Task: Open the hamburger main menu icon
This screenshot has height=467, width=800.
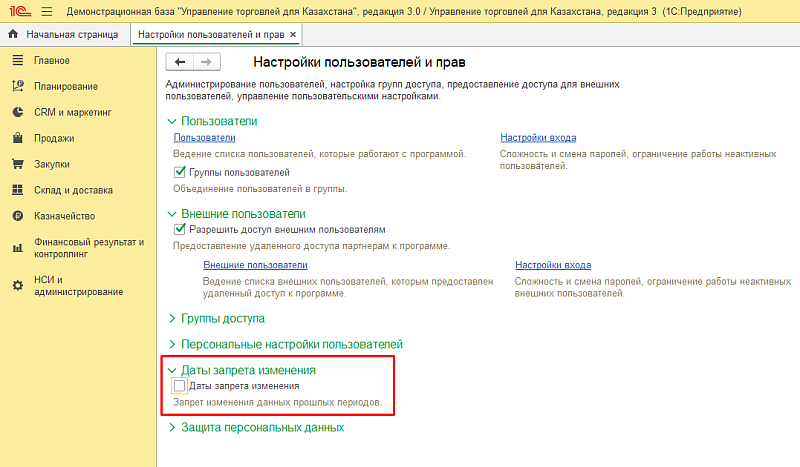Action: [46, 10]
